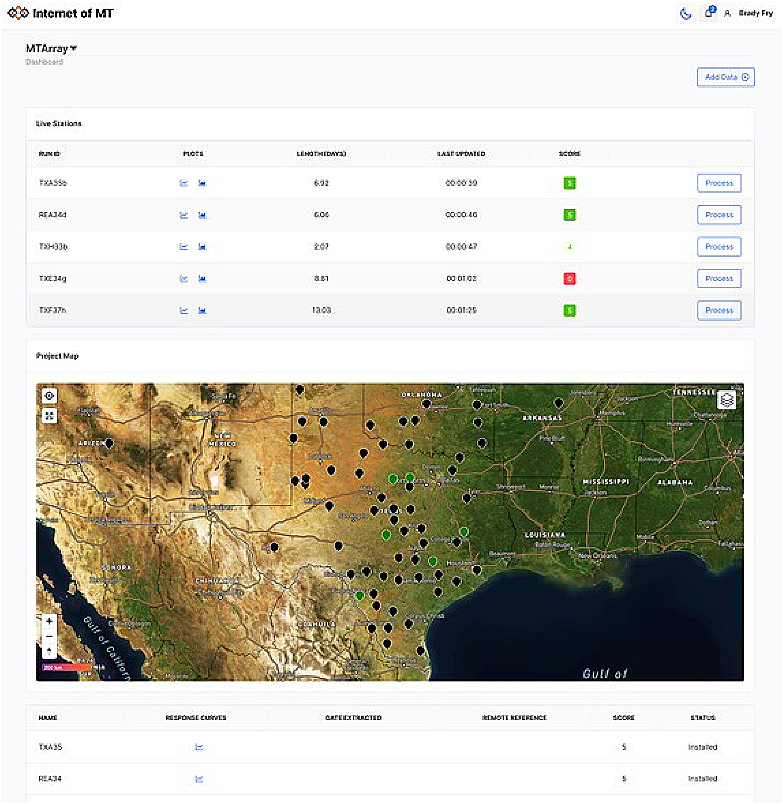Select the station marker near Memphis

559,403
